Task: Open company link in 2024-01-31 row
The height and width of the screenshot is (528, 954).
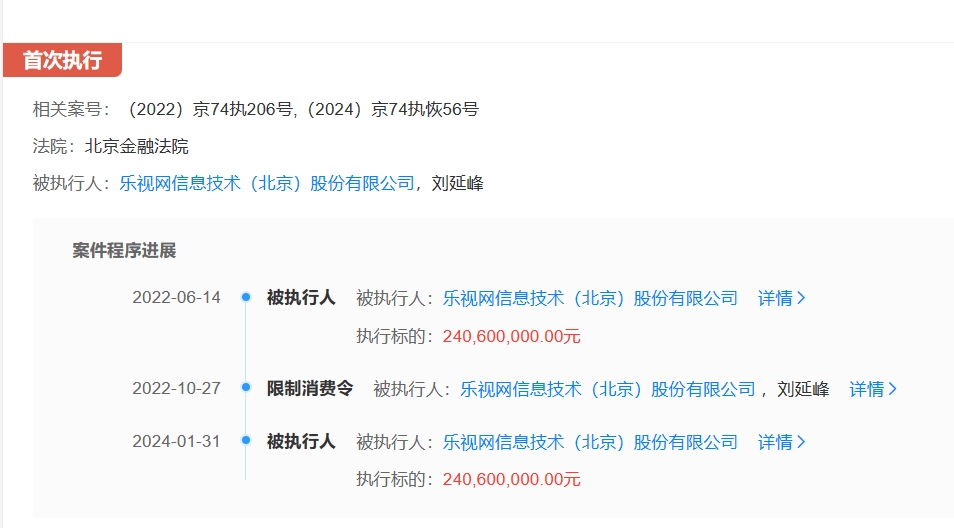Action: click(x=590, y=442)
